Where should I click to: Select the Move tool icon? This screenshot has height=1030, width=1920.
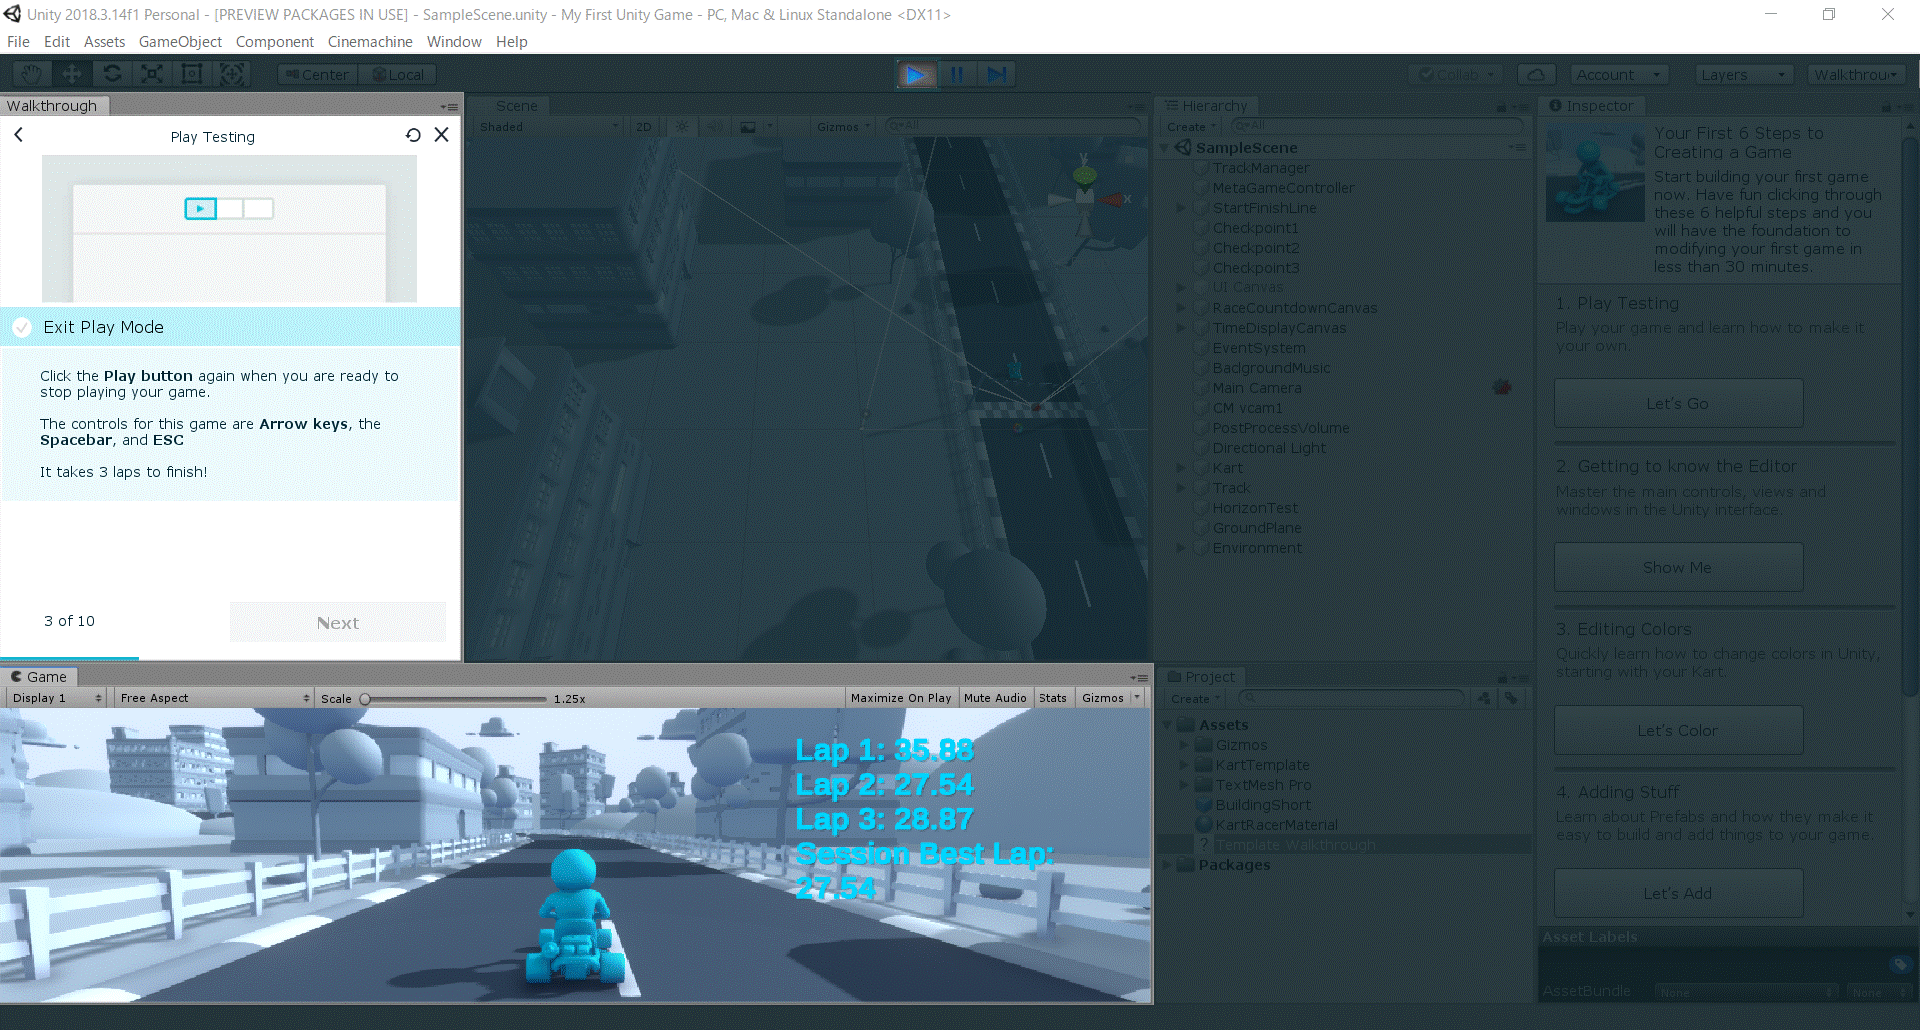[72, 74]
